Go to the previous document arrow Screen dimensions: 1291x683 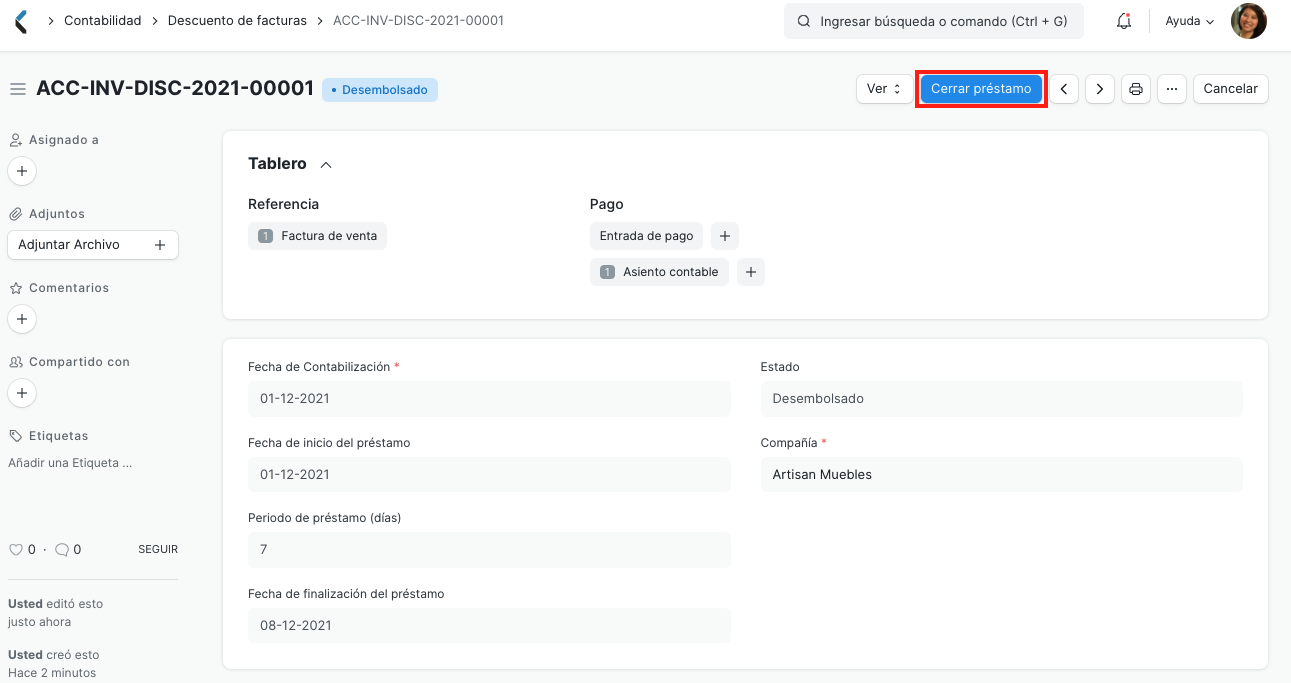(x=1064, y=89)
